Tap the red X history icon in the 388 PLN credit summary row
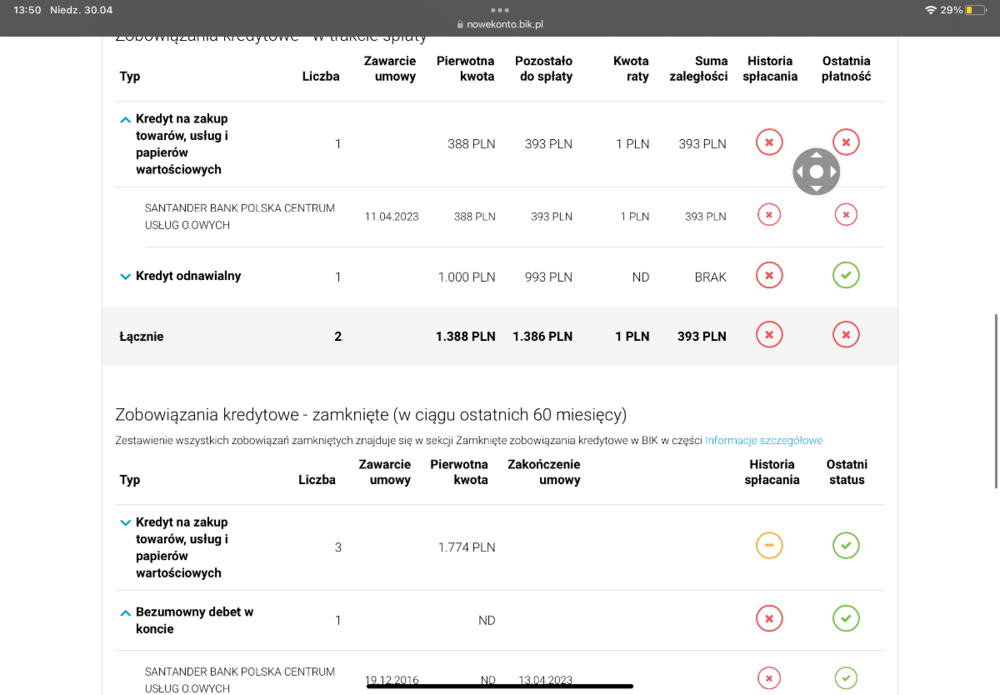Screen dimensions: 1000x695 pos(769,142)
